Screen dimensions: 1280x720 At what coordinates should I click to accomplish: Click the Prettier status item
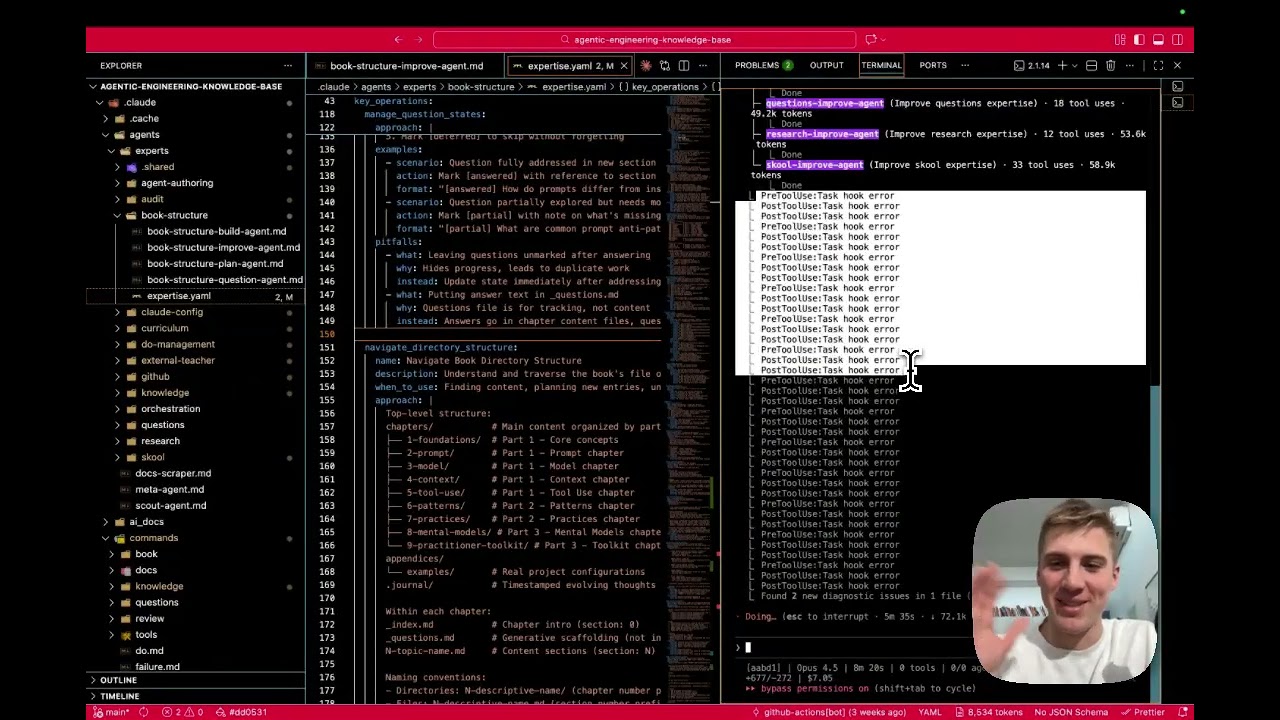pos(1142,712)
